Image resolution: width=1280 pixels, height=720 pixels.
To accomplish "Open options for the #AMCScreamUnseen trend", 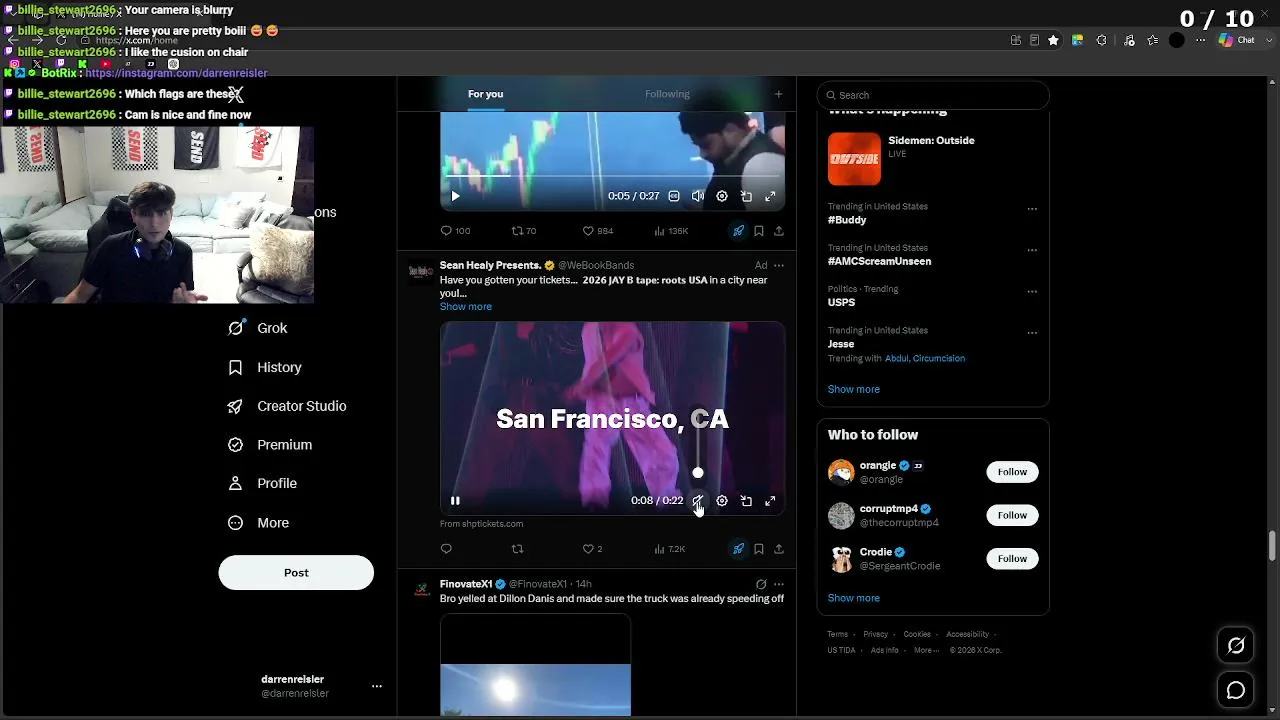I will point(1032,250).
